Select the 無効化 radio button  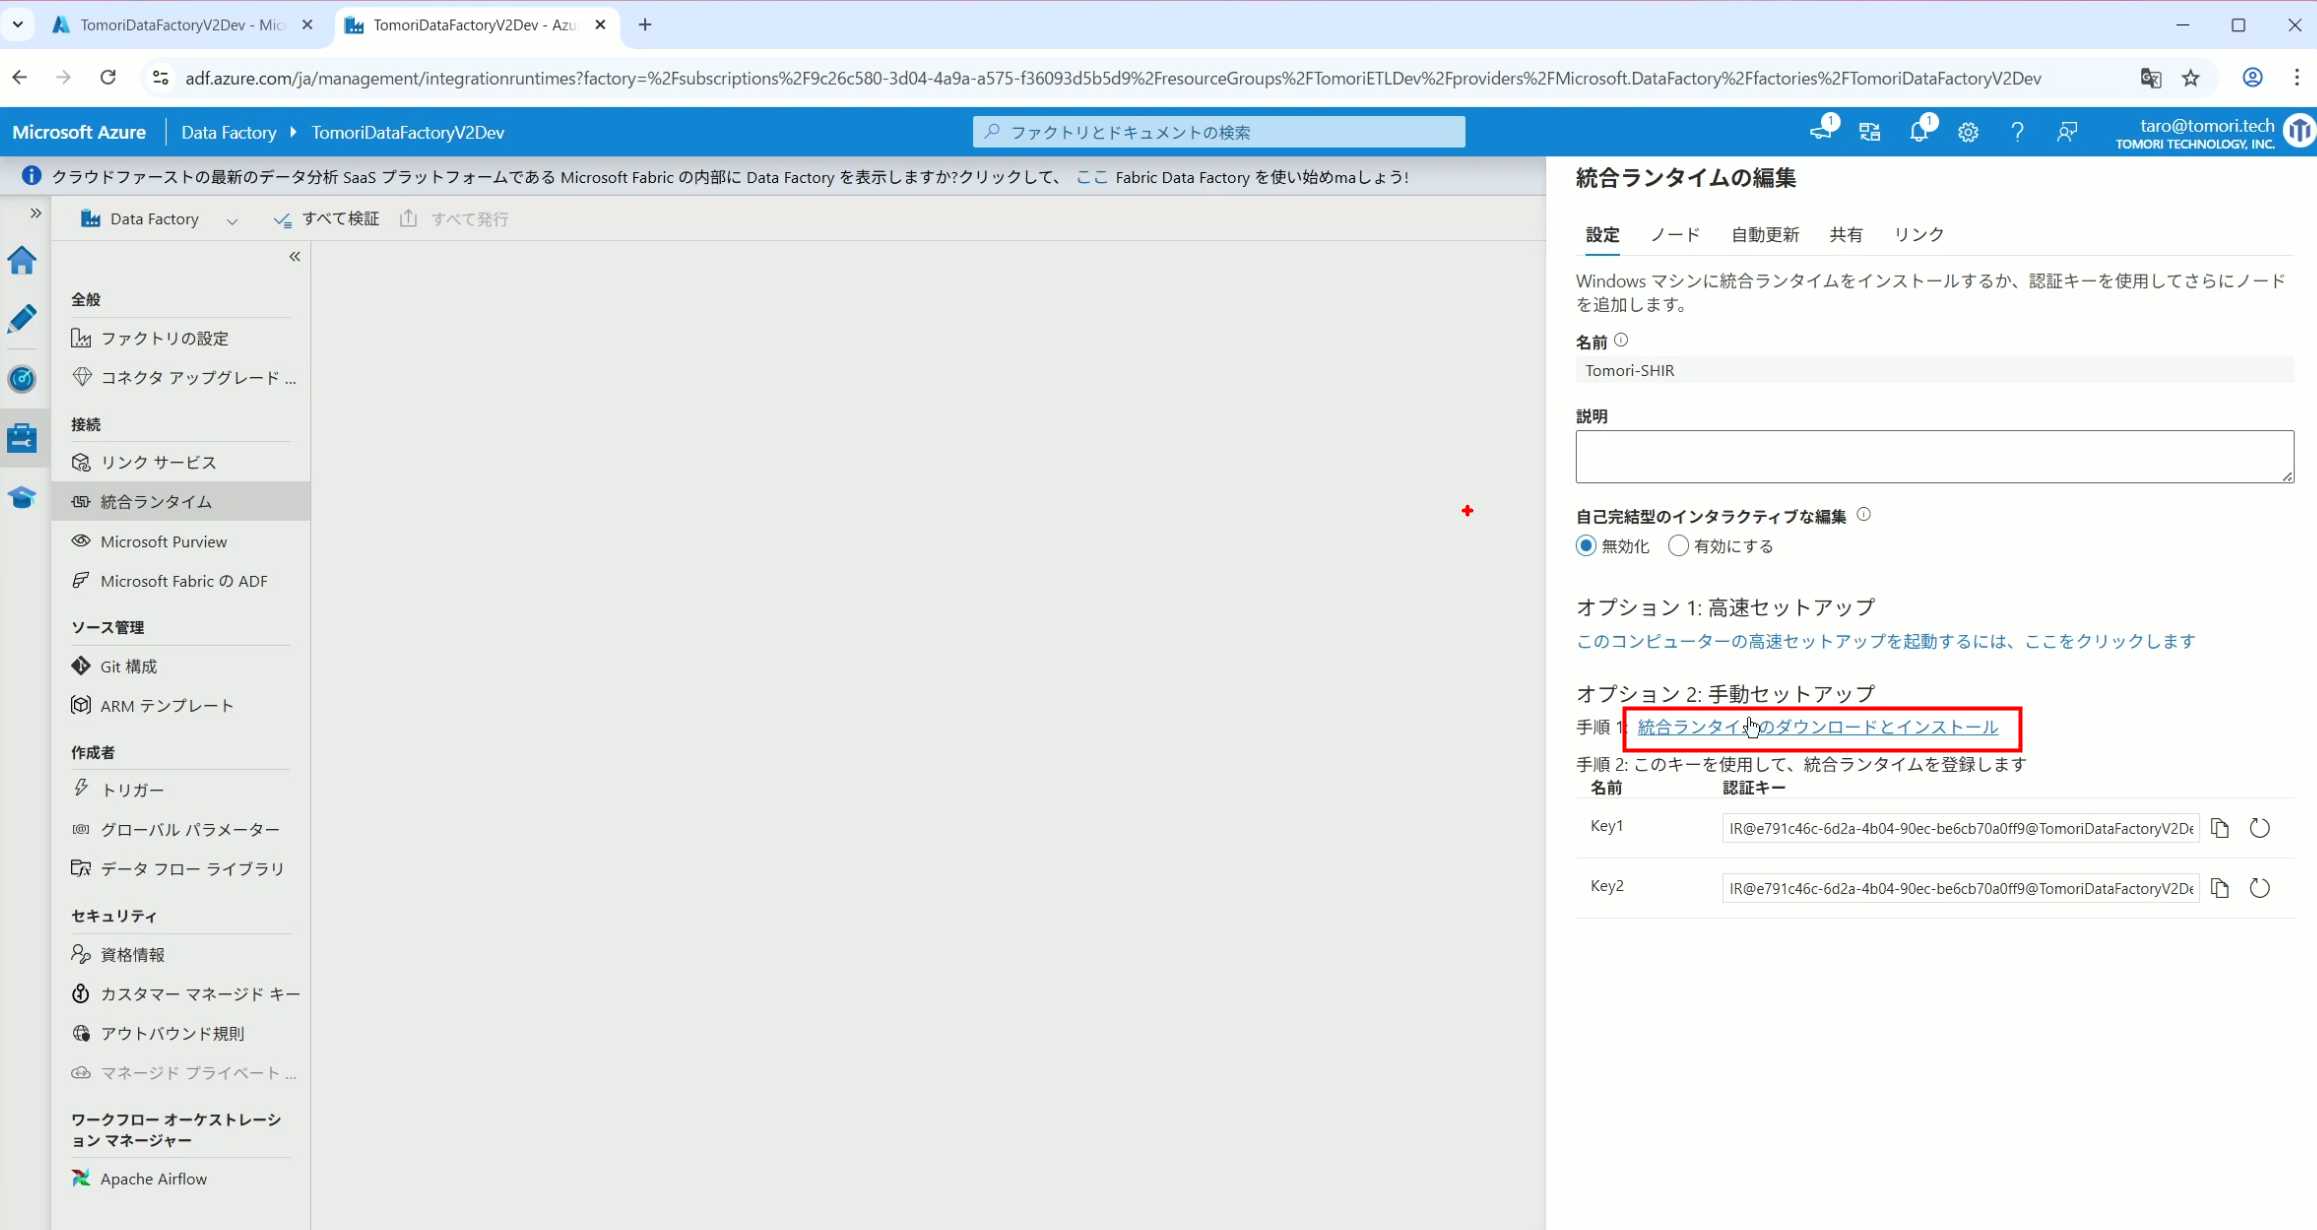[1586, 546]
